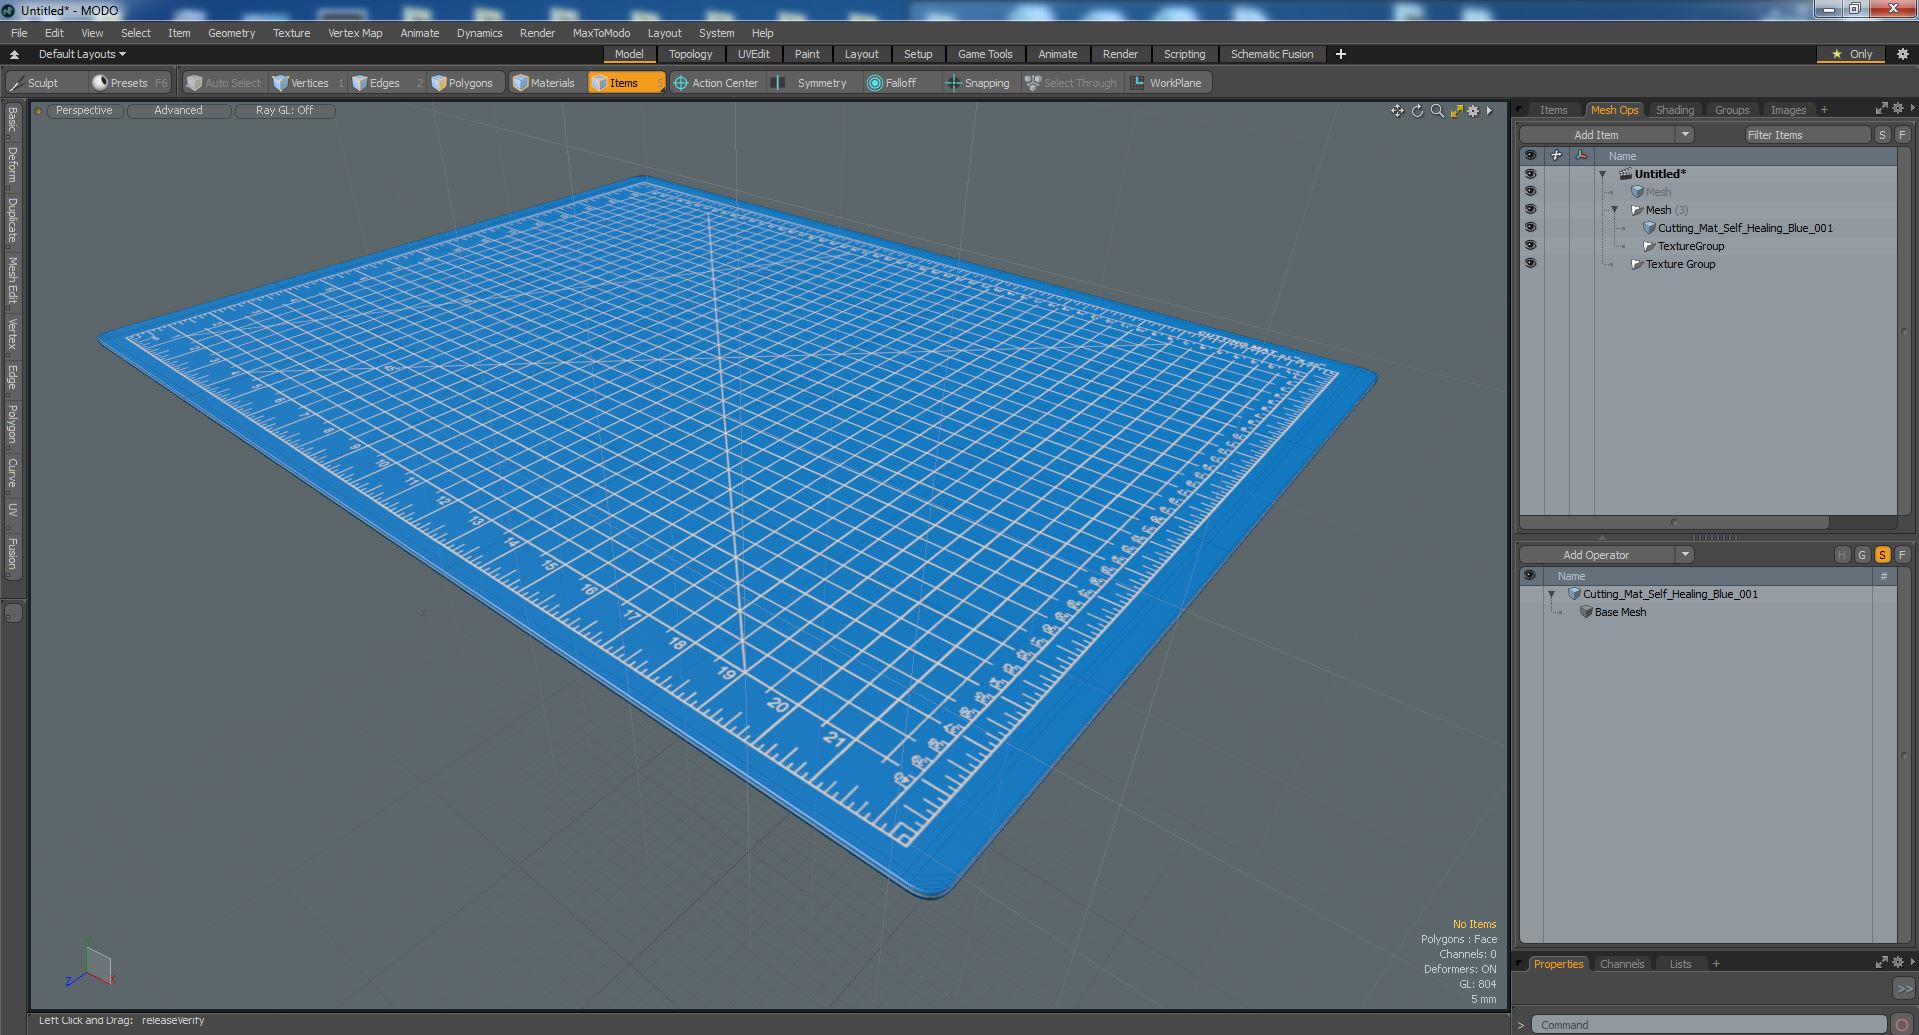Switch to Polygons selection mode
This screenshot has height=1035, width=1919.
(466, 83)
